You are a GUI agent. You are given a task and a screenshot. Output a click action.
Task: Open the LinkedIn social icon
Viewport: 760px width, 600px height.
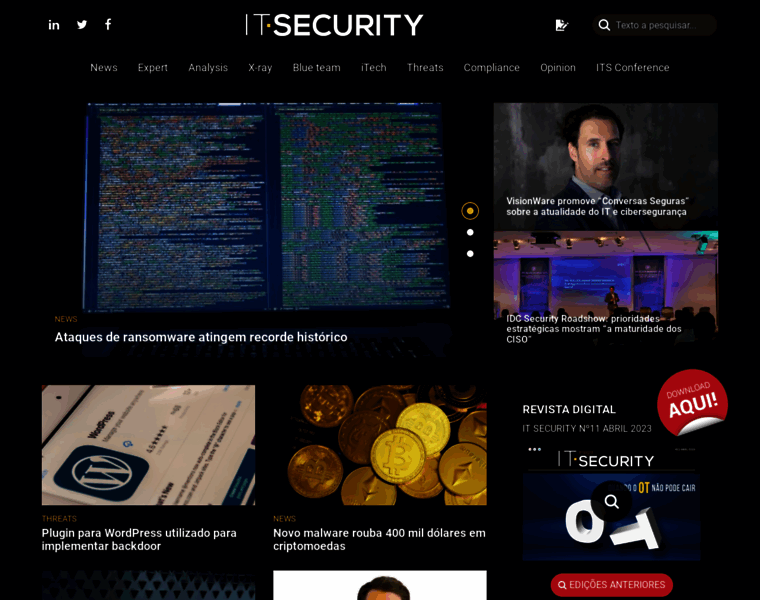coord(54,25)
